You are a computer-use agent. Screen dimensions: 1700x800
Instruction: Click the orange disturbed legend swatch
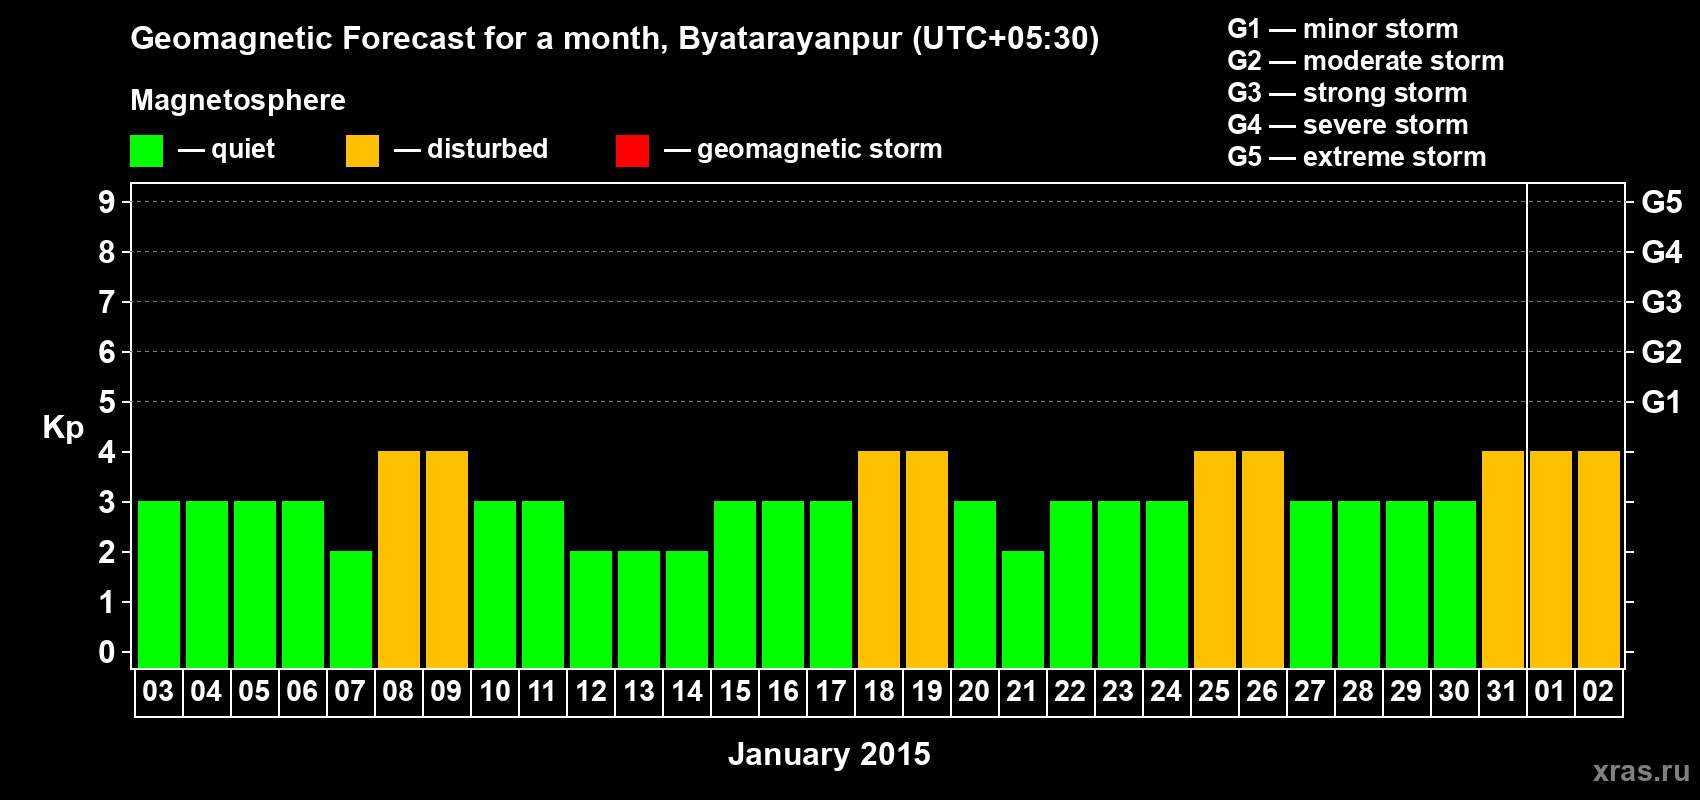click(362, 151)
